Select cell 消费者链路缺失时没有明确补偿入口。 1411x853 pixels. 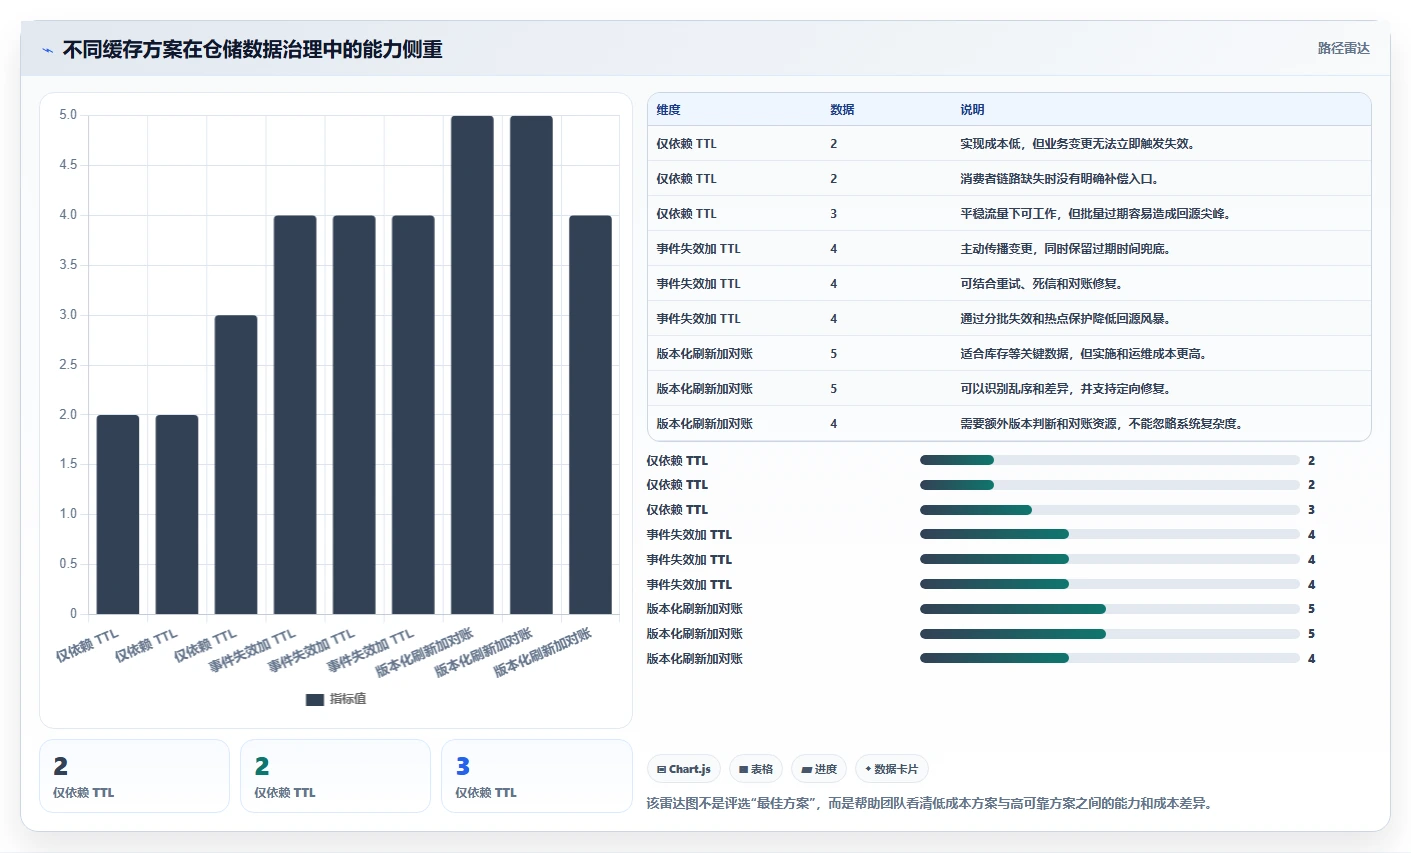coord(1060,179)
